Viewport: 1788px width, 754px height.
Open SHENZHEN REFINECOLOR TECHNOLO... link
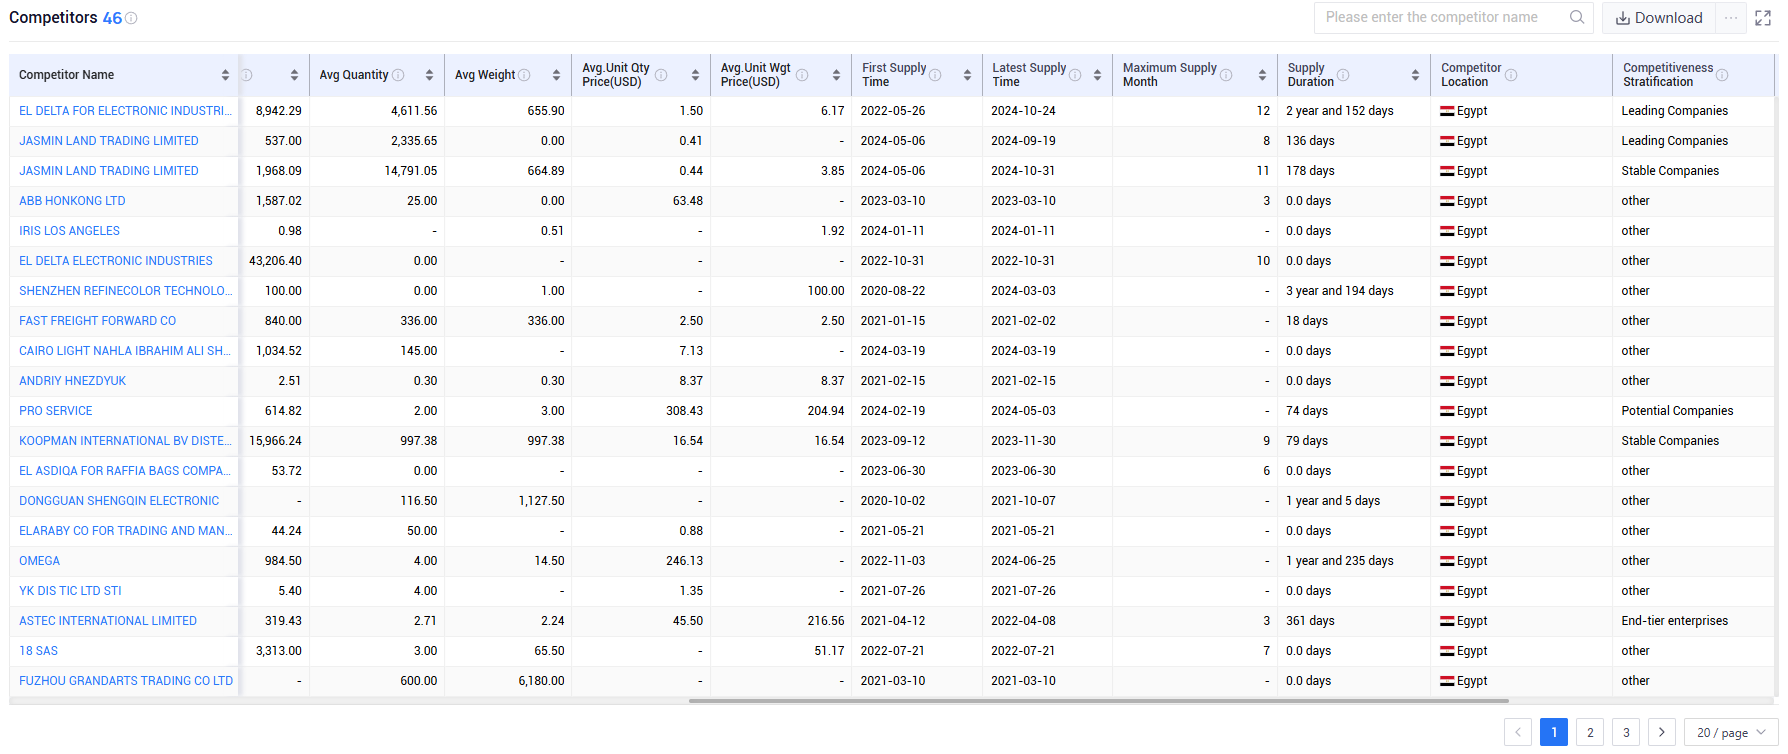coord(125,291)
